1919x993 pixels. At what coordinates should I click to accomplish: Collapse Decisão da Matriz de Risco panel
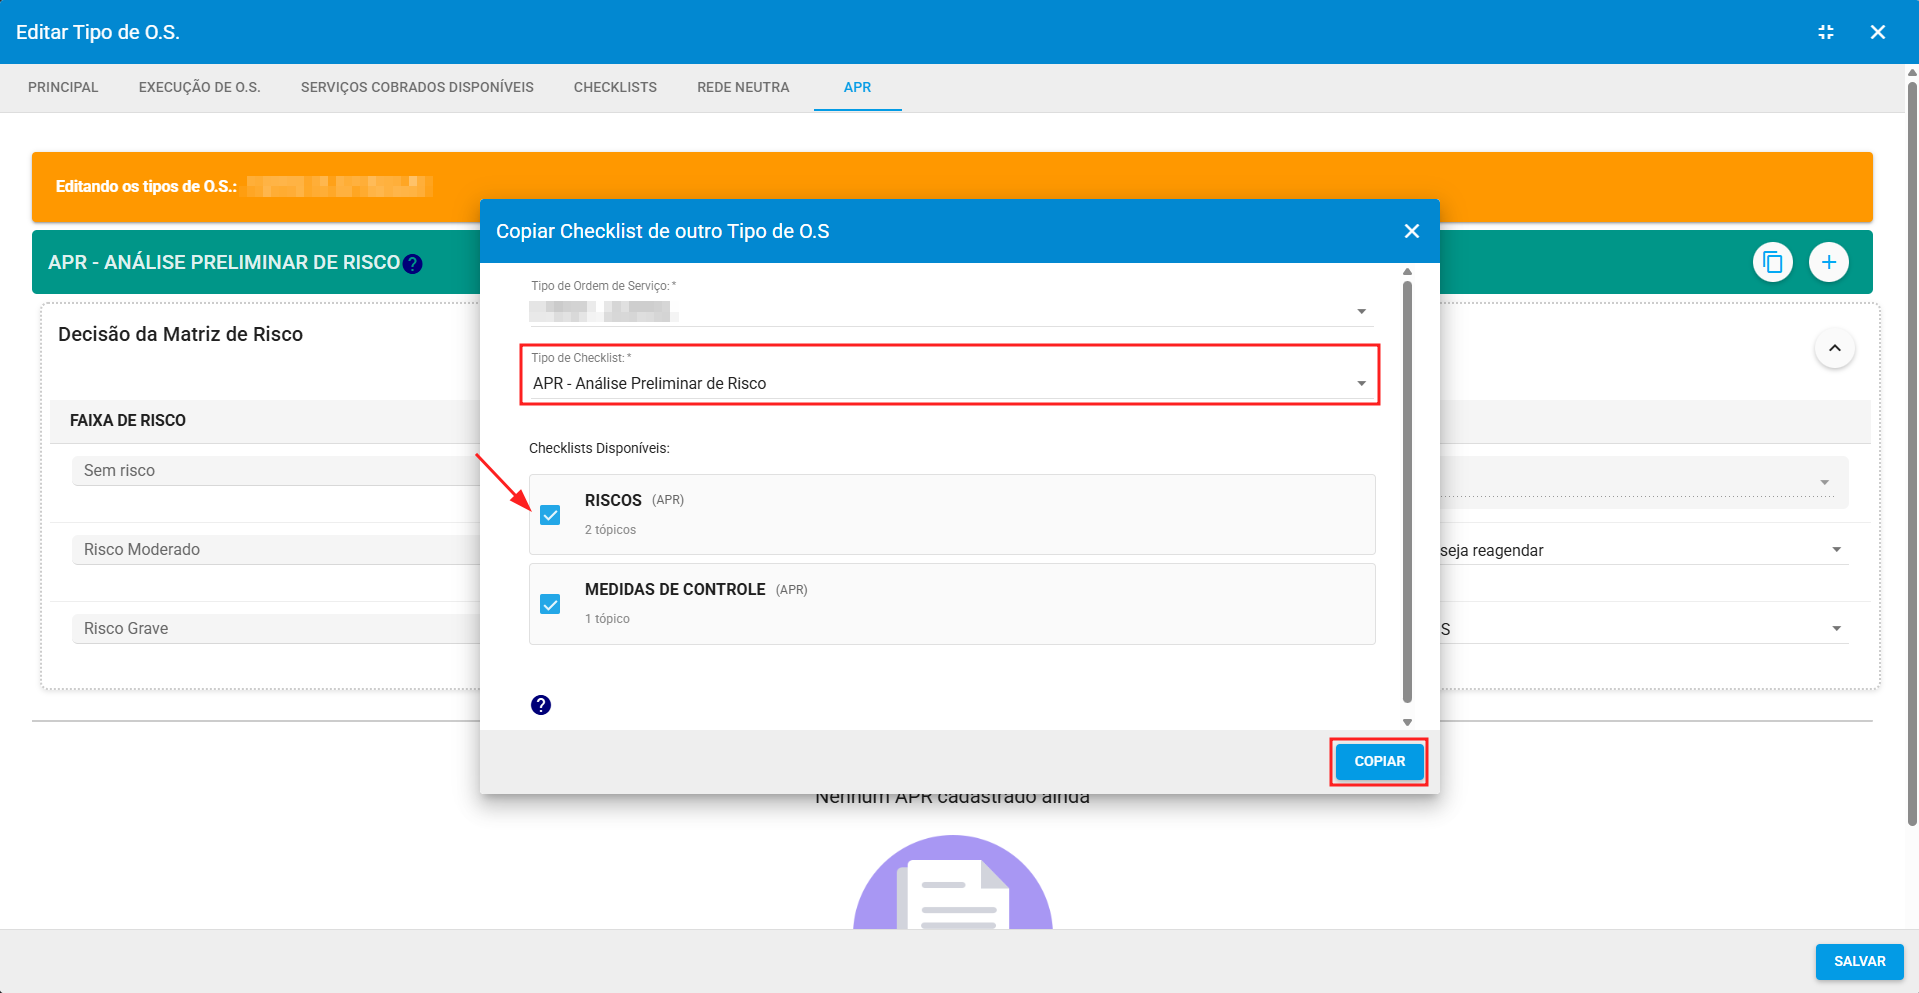[x=1834, y=348]
